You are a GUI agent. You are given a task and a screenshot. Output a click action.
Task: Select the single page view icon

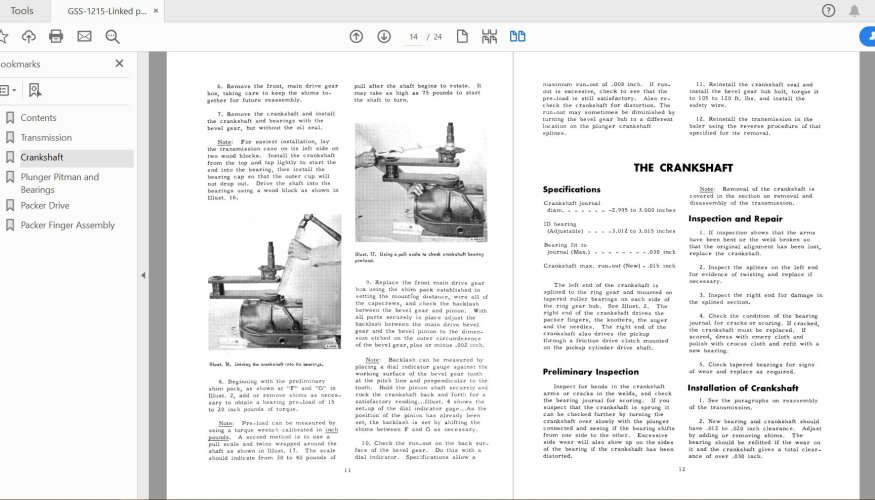click(x=462, y=36)
